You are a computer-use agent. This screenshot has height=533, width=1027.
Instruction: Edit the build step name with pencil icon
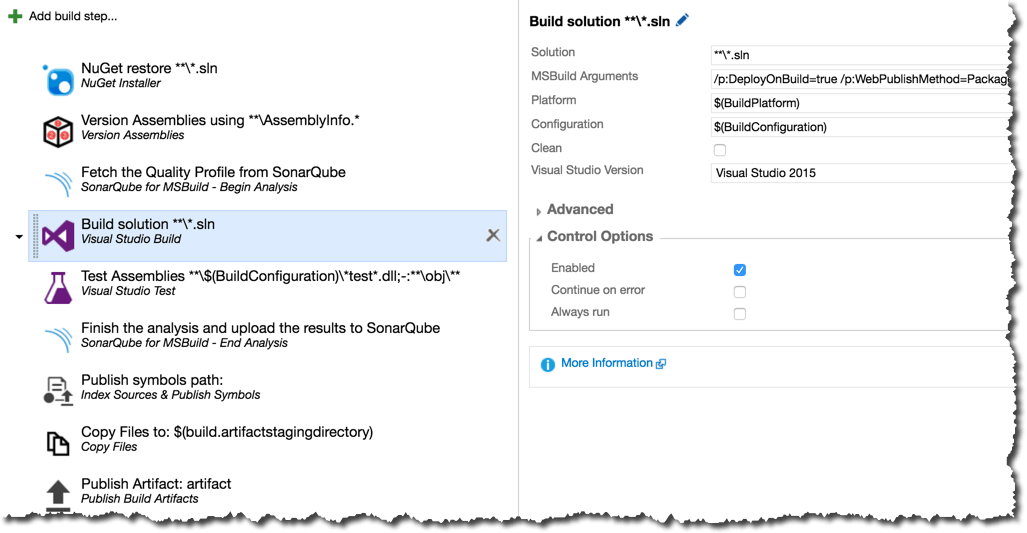[x=682, y=20]
